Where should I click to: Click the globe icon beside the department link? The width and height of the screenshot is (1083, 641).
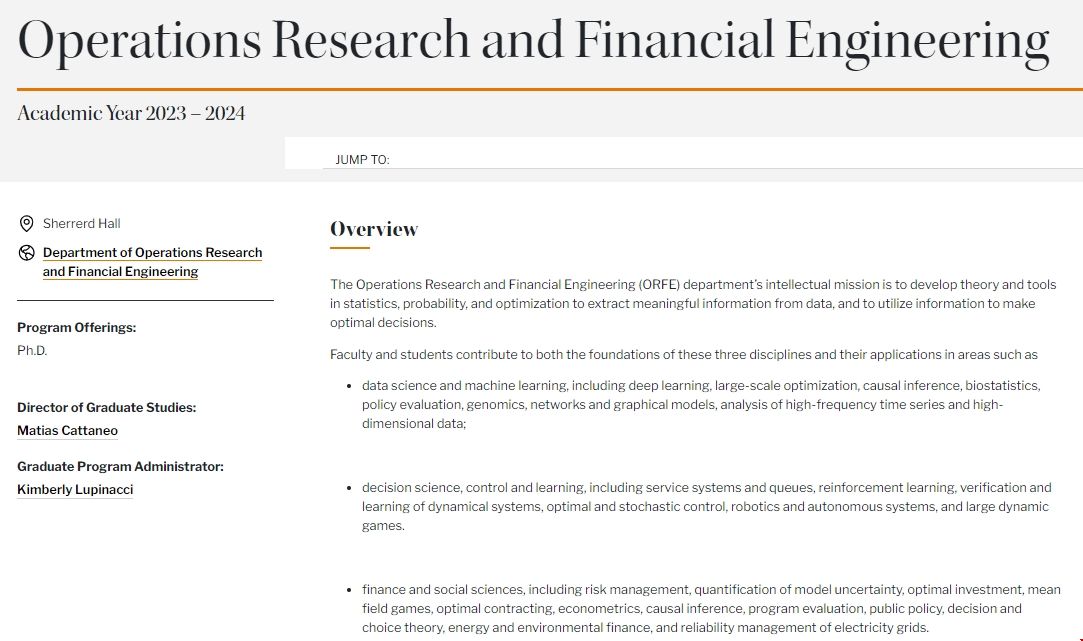coord(27,253)
